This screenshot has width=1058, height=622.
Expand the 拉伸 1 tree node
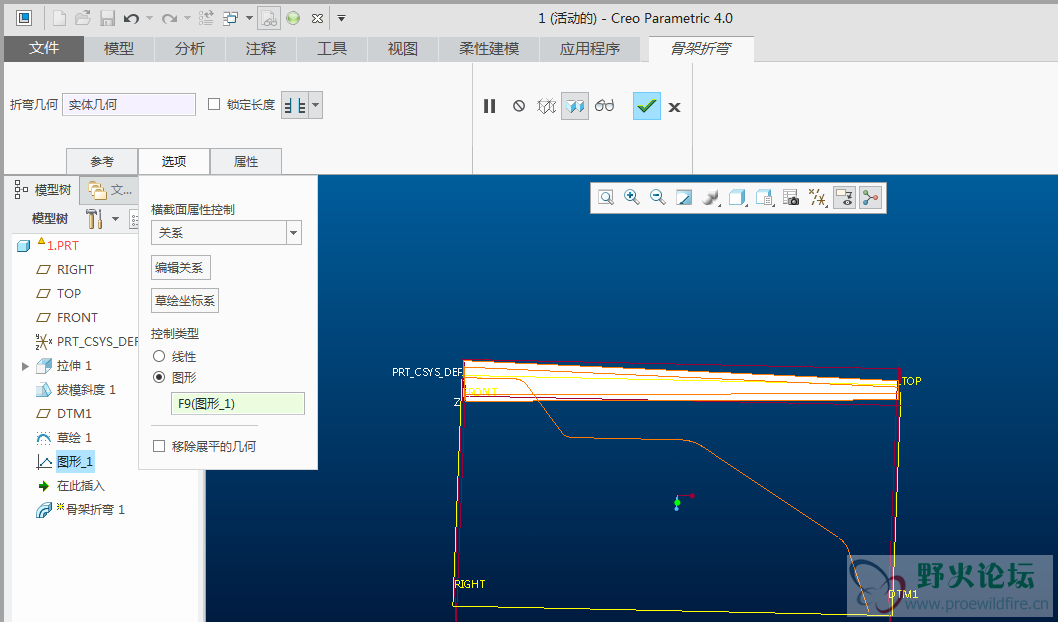tap(25, 366)
